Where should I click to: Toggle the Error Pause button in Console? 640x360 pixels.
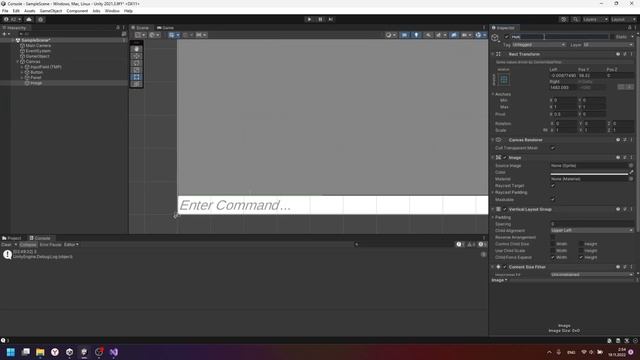click(50, 244)
